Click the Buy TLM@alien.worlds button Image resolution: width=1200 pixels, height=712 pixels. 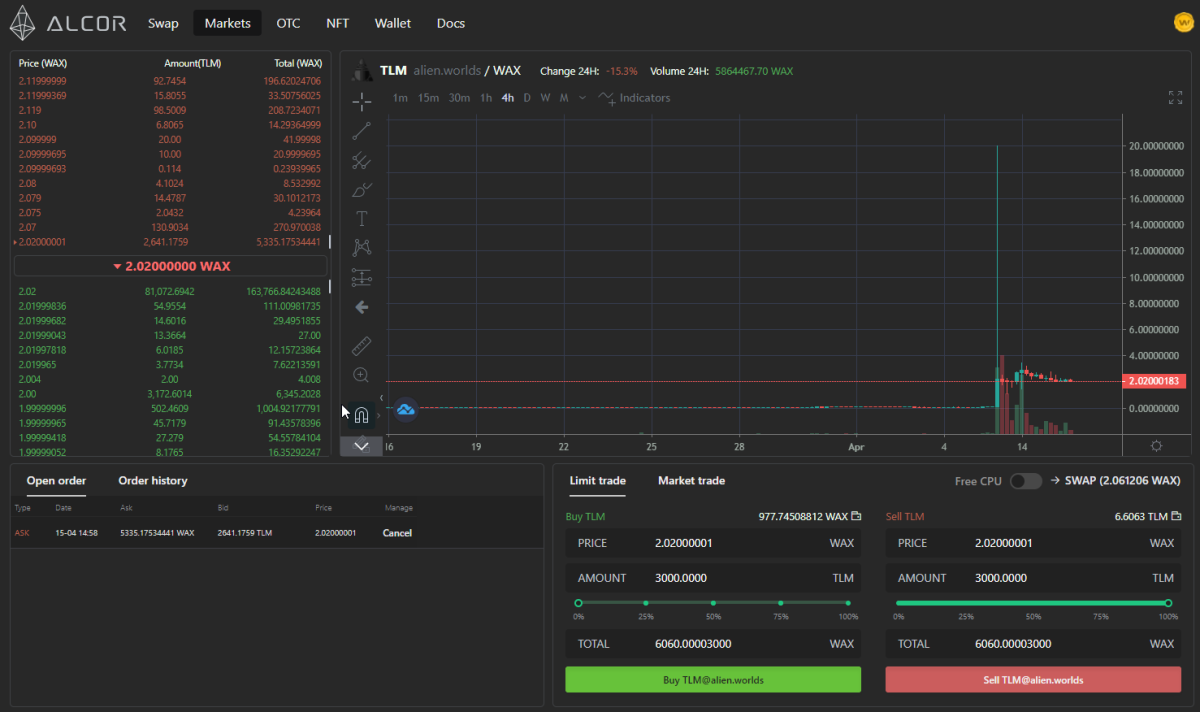pos(713,680)
